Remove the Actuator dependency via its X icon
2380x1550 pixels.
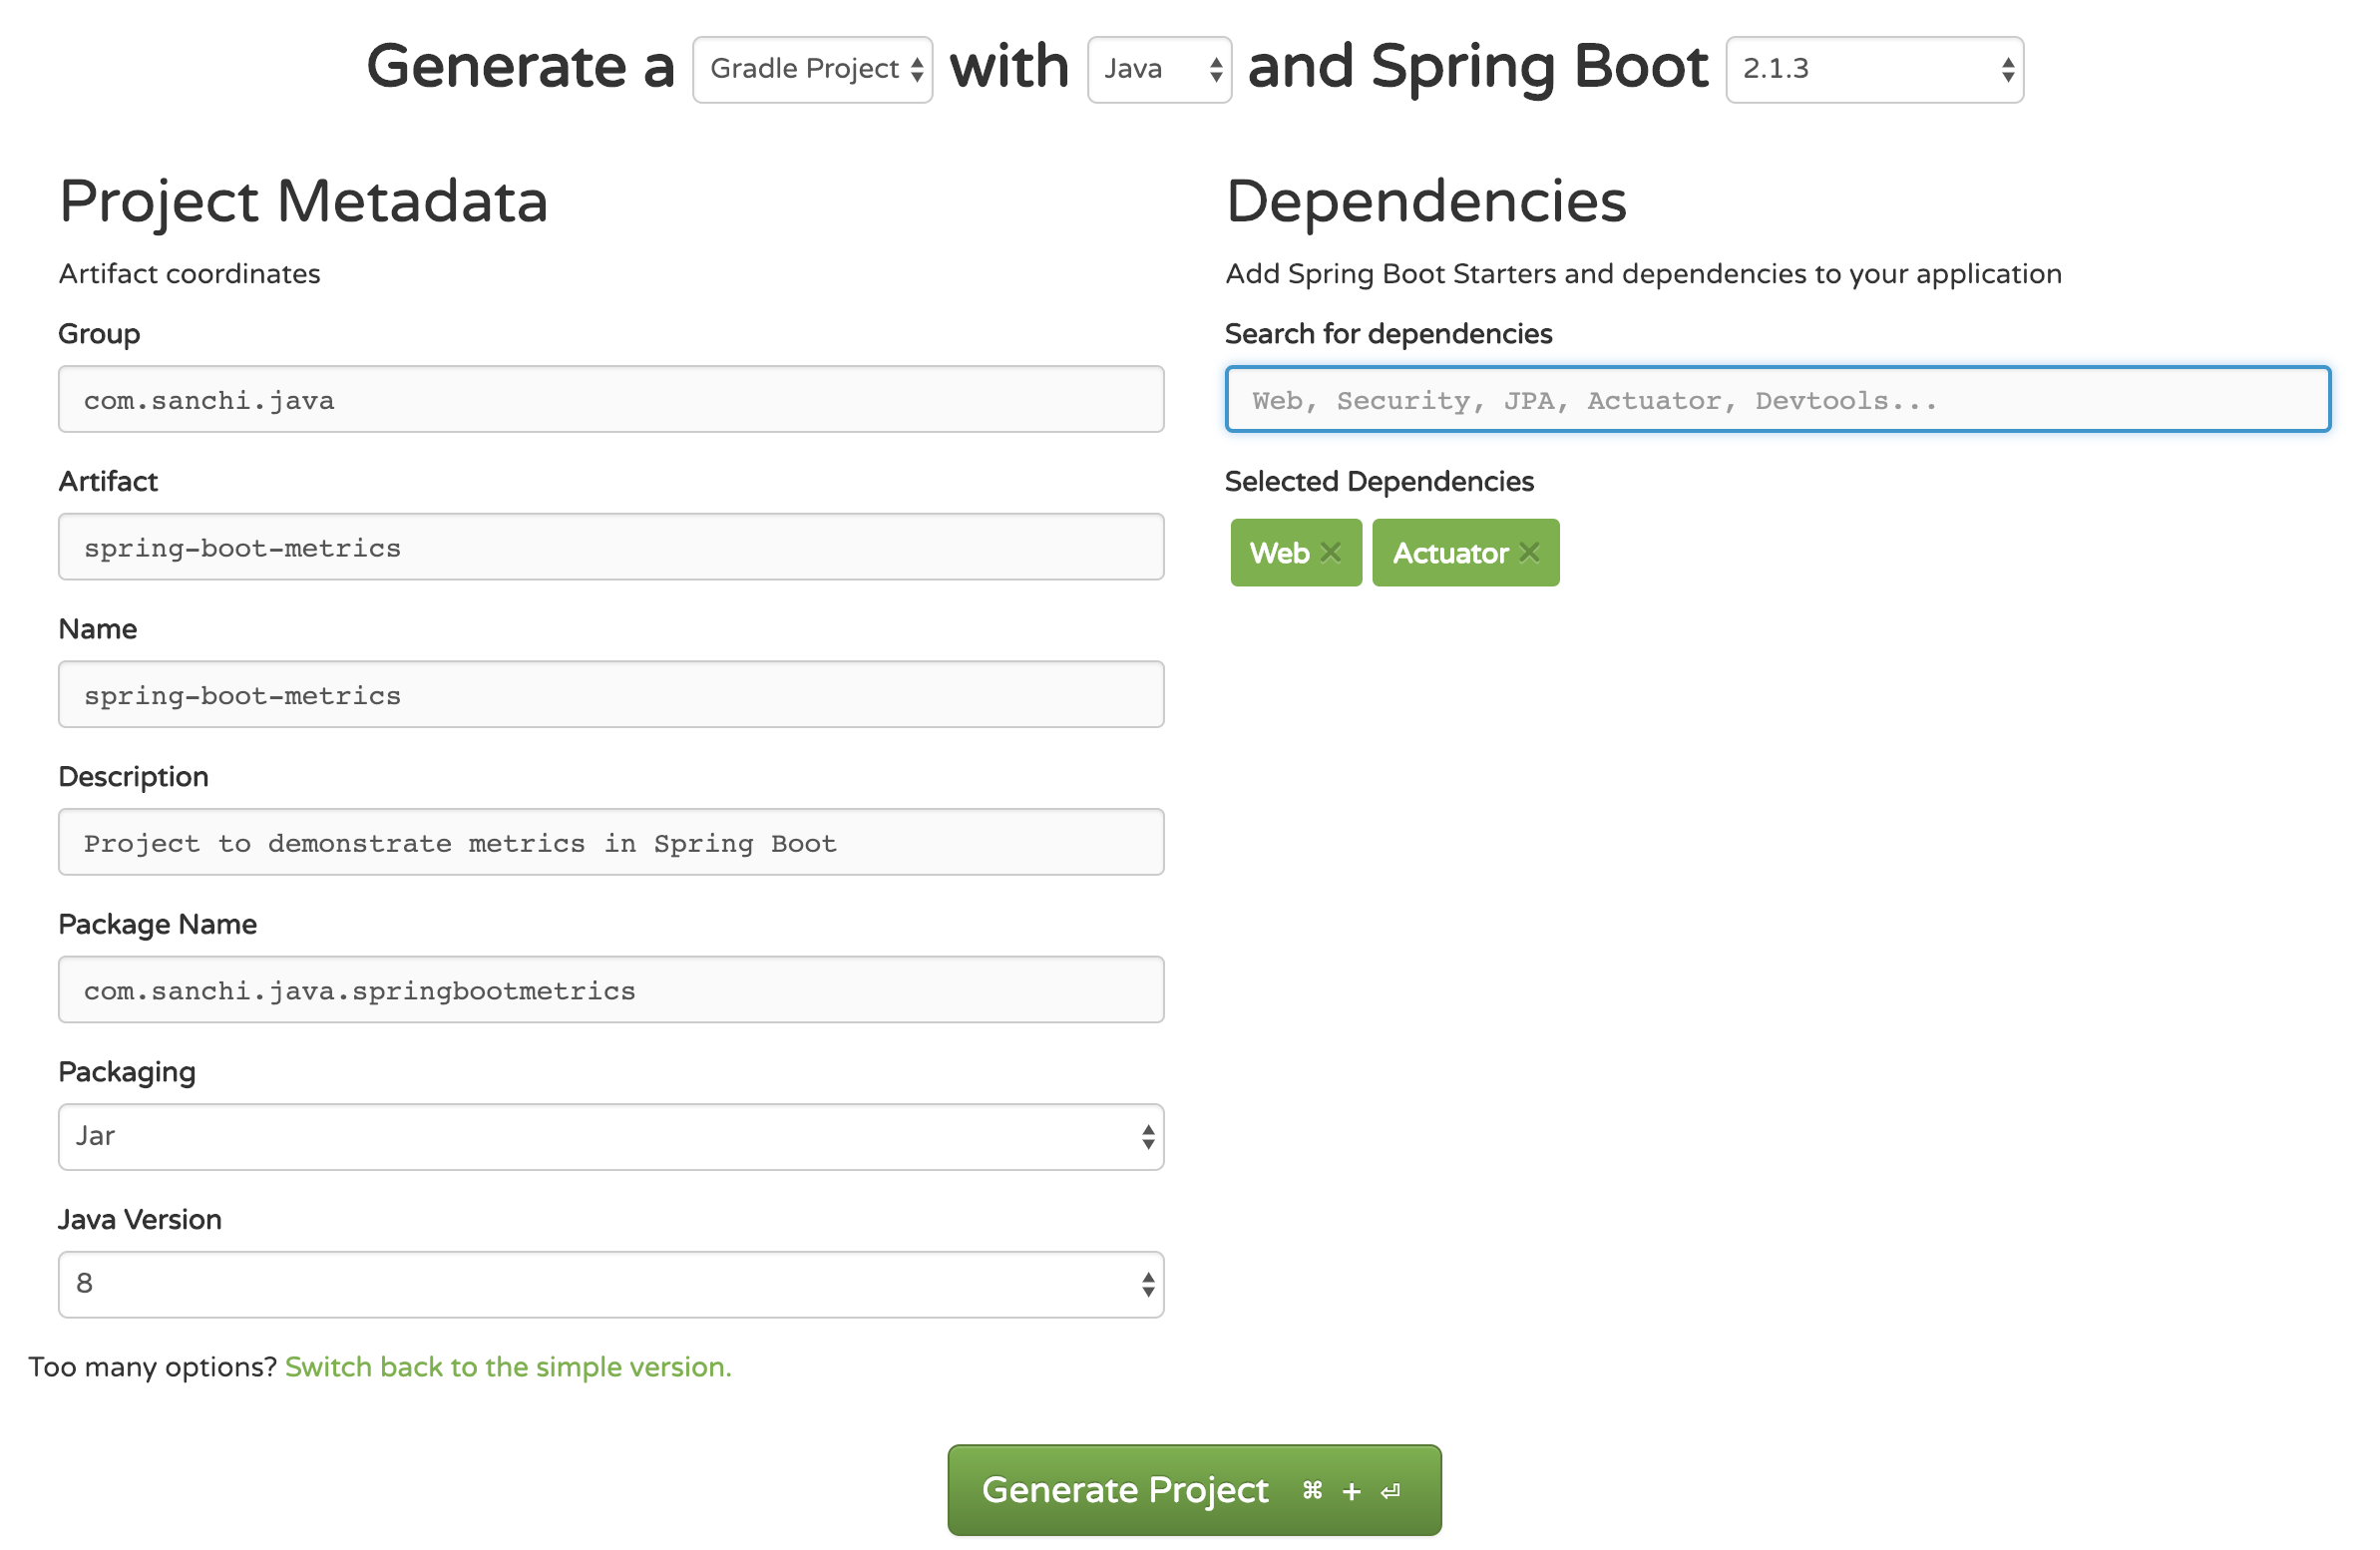pyautogui.click(x=1529, y=552)
